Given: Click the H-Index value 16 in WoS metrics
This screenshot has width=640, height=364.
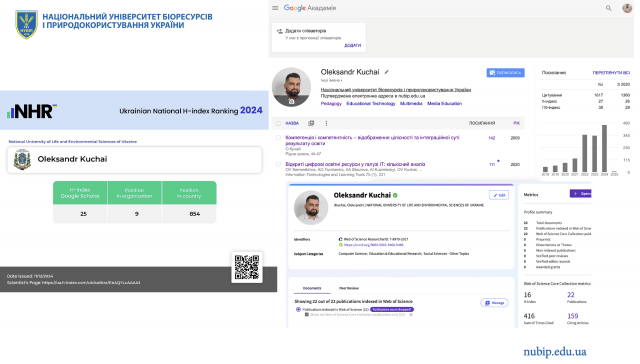Looking at the screenshot, I should click(527, 295).
